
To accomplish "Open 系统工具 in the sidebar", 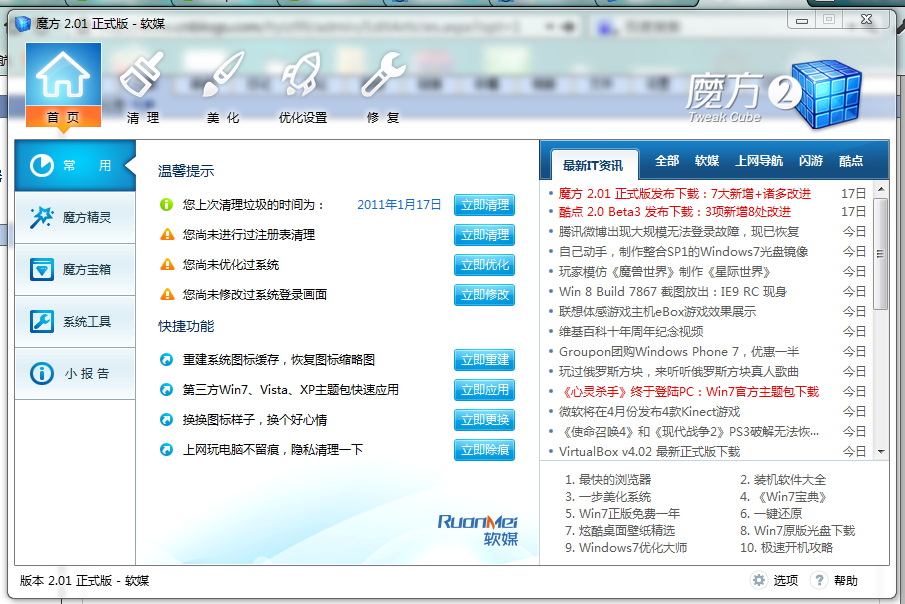I will [x=75, y=321].
